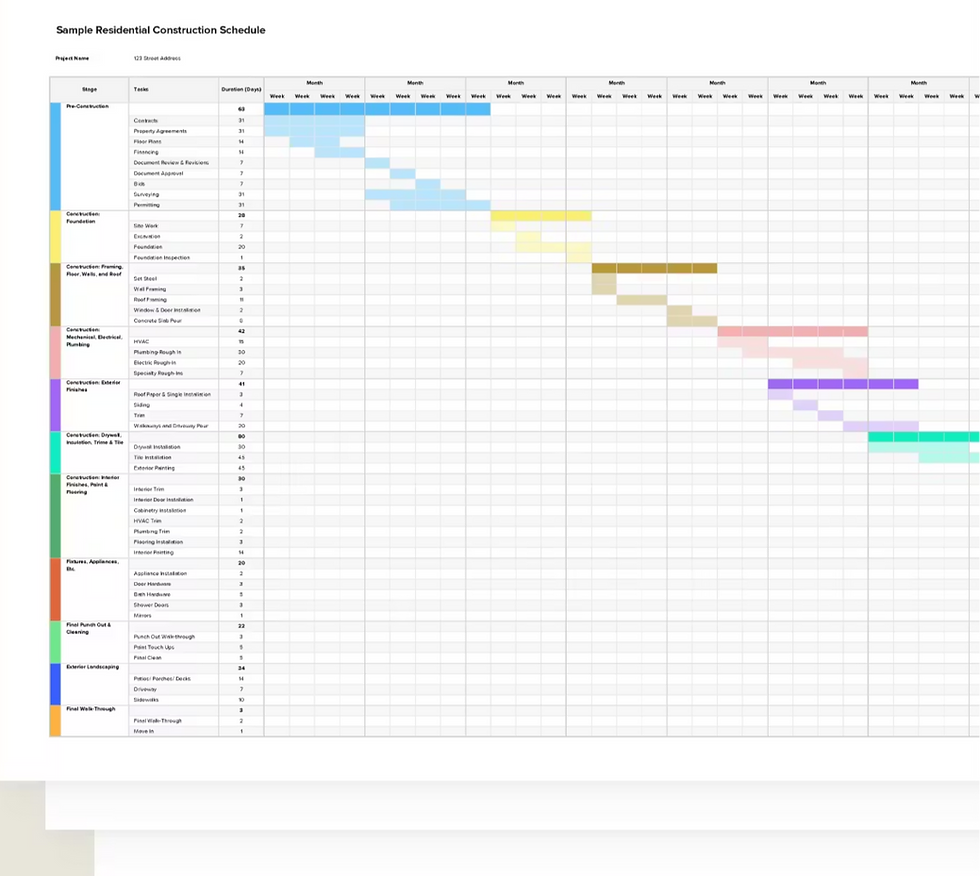Click the purple Exterior Finishes Gantt summary bar
Screen dimensions: 980x876
point(843,384)
